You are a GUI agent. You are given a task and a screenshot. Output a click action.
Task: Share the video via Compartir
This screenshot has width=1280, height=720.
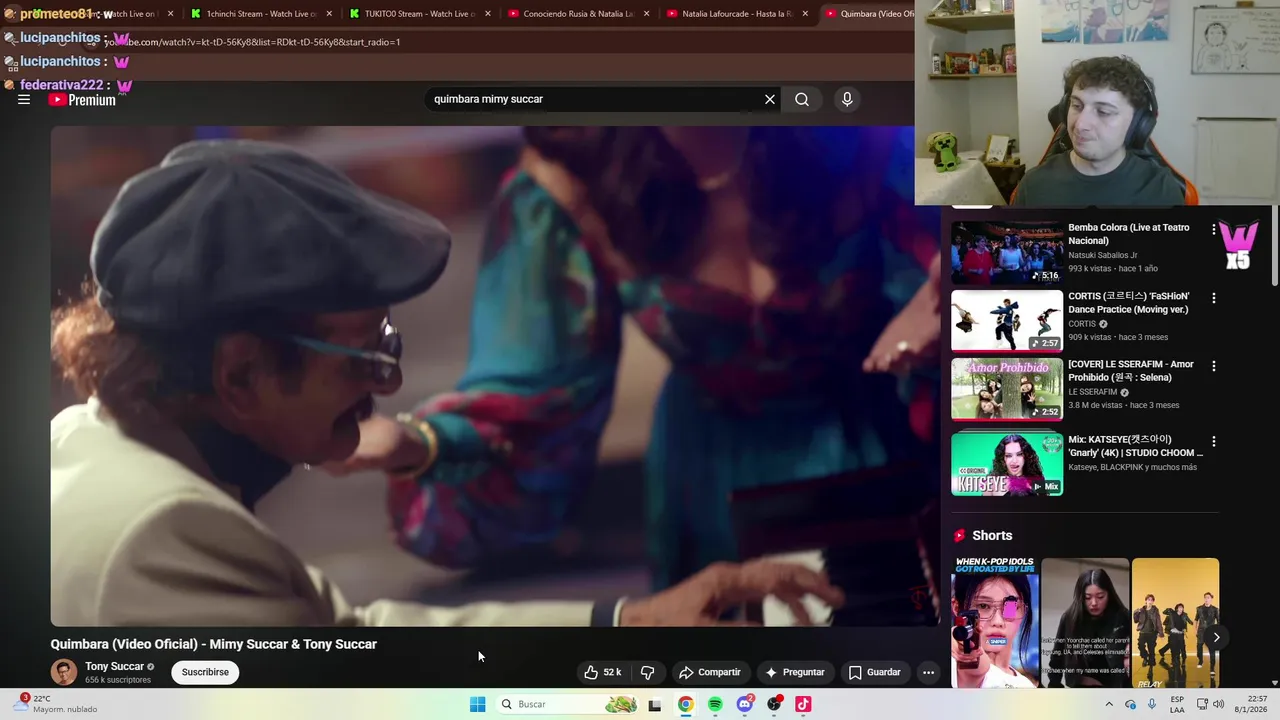710,672
